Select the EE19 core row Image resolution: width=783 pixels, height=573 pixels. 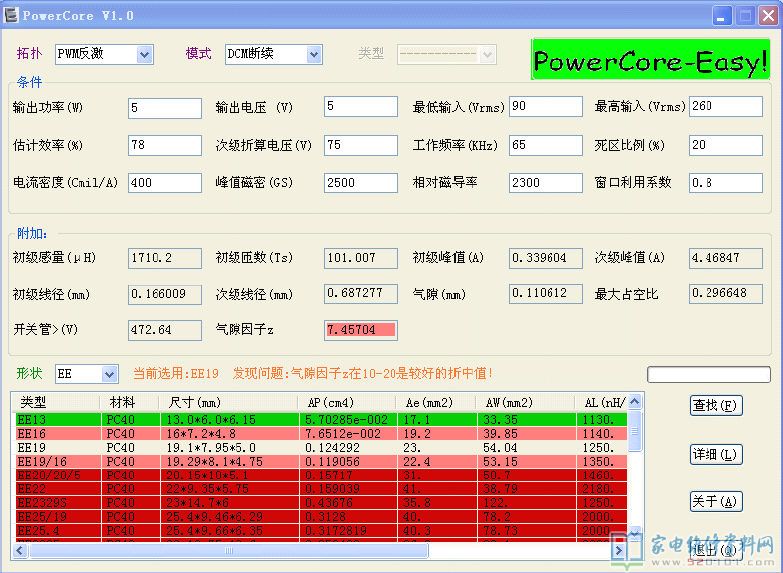point(321,448)
